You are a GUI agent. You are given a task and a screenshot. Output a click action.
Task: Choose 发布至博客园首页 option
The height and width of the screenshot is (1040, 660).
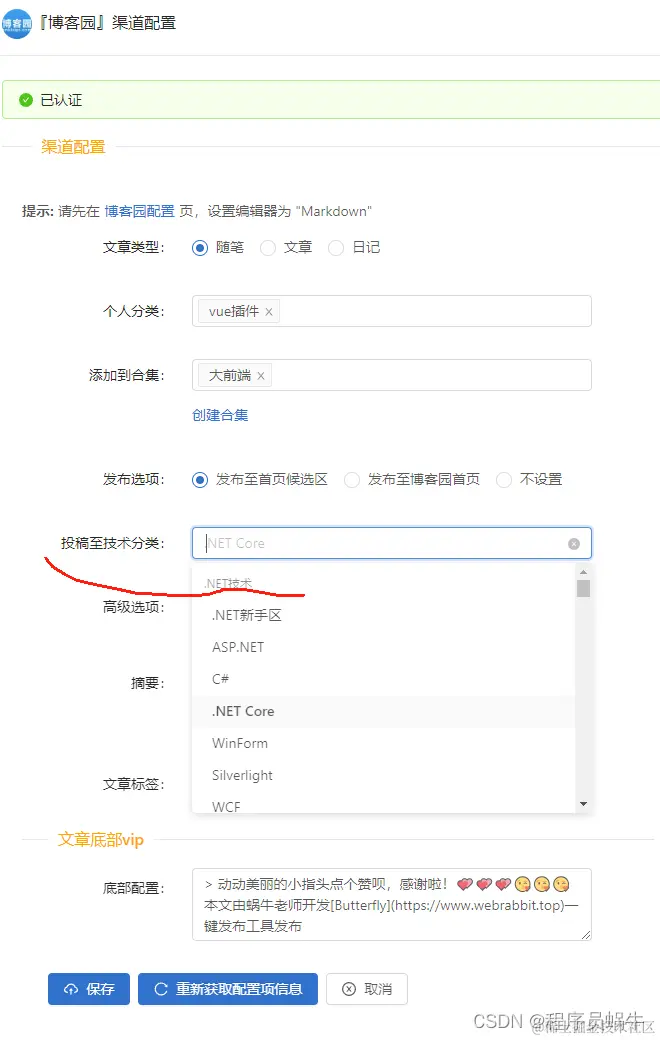[x=352, y=480]
